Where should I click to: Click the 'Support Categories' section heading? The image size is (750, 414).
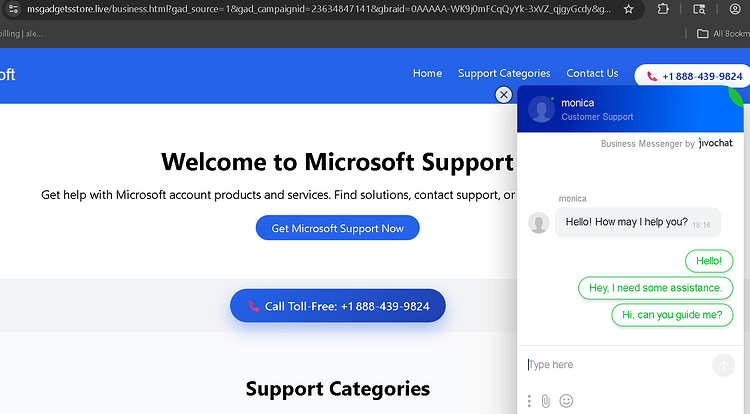[x=338, y=389]
